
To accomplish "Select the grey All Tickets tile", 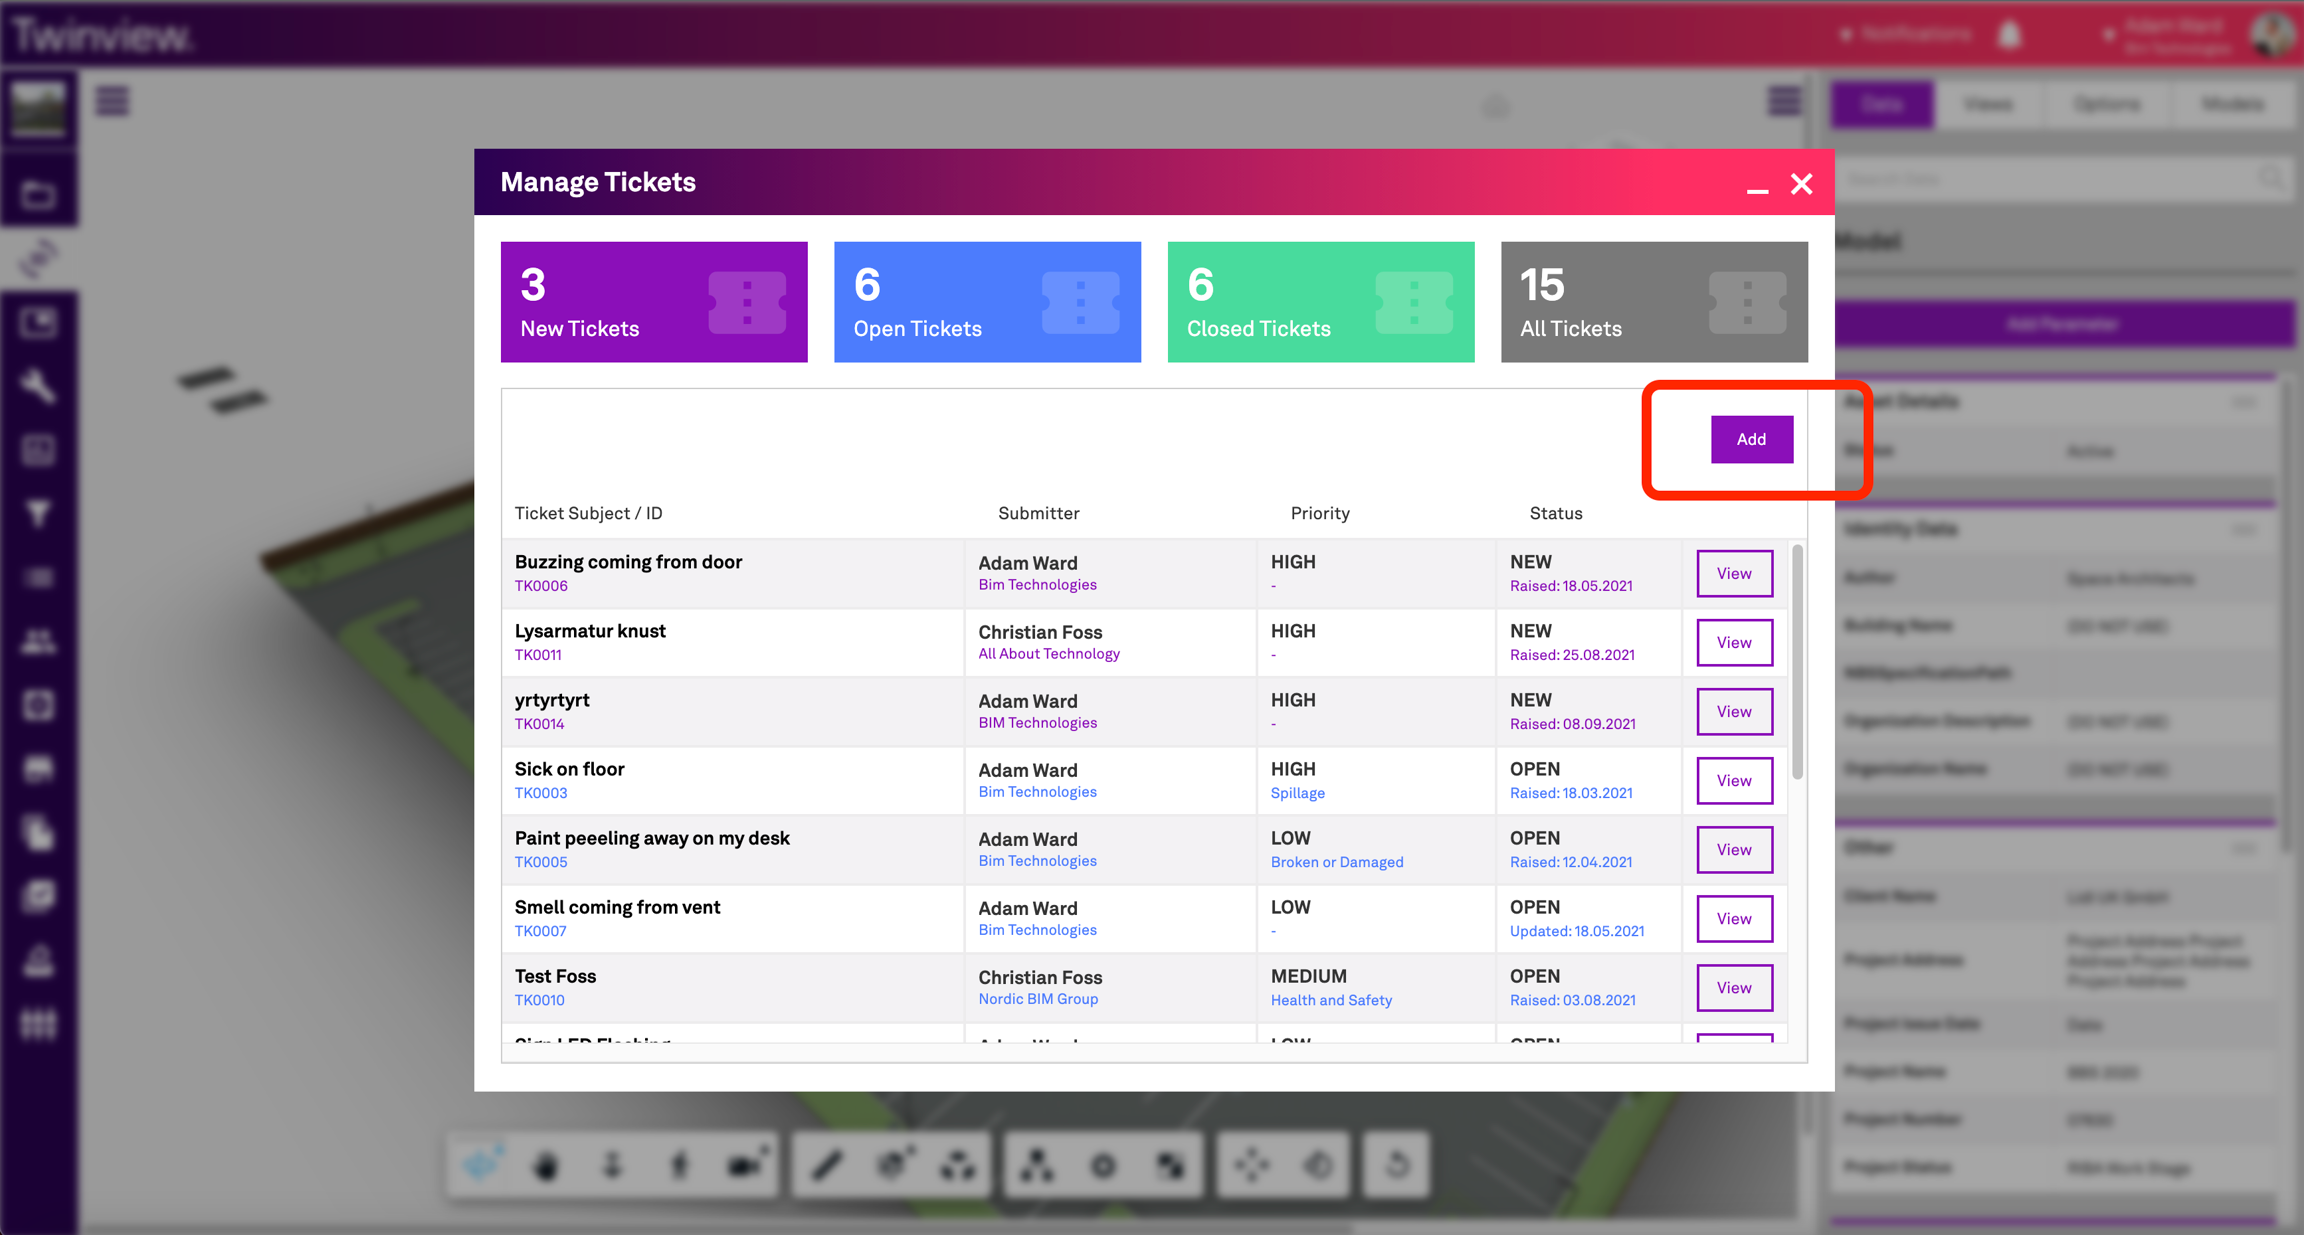I will (x=1654, y=302).
